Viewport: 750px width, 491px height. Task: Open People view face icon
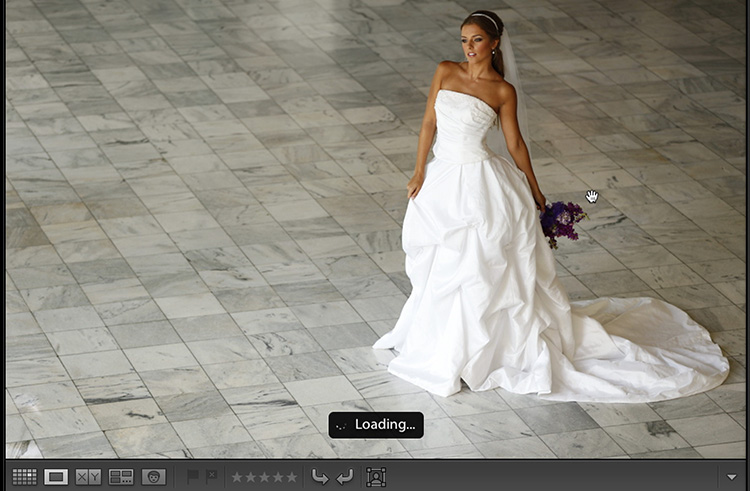(154, 477)
